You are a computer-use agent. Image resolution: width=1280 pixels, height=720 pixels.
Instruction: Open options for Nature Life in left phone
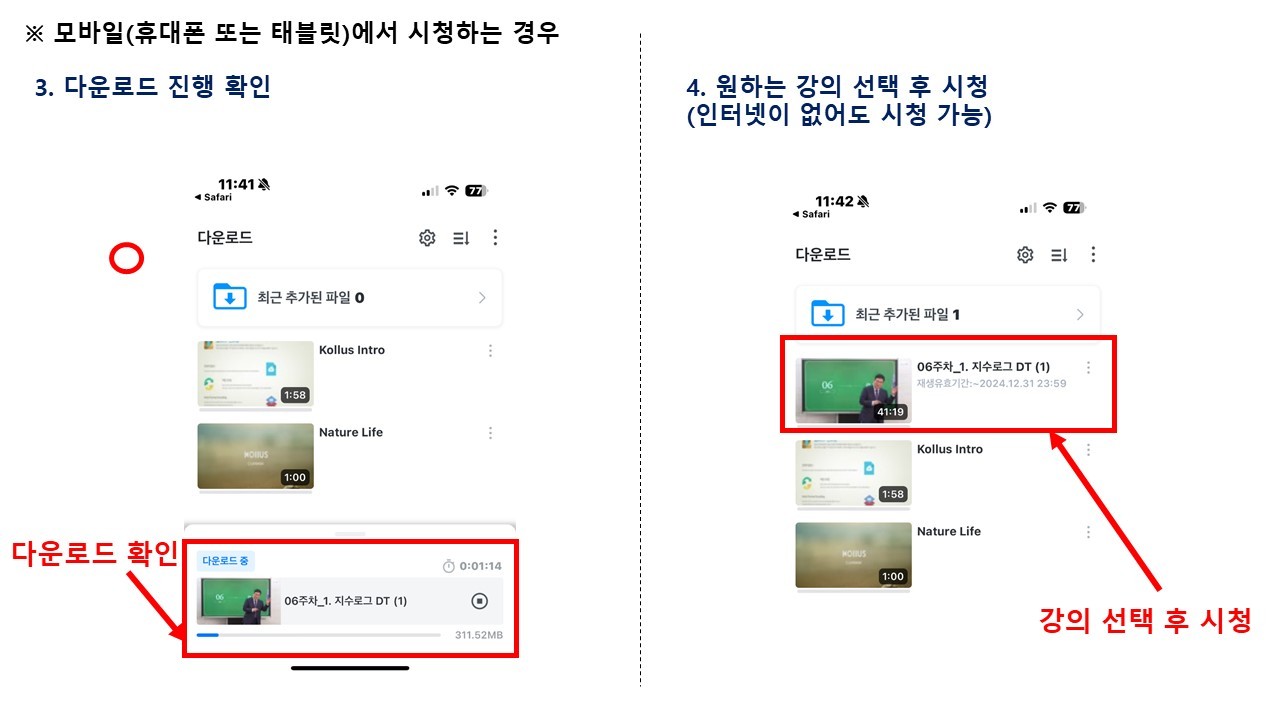click(x=490, y=433)
